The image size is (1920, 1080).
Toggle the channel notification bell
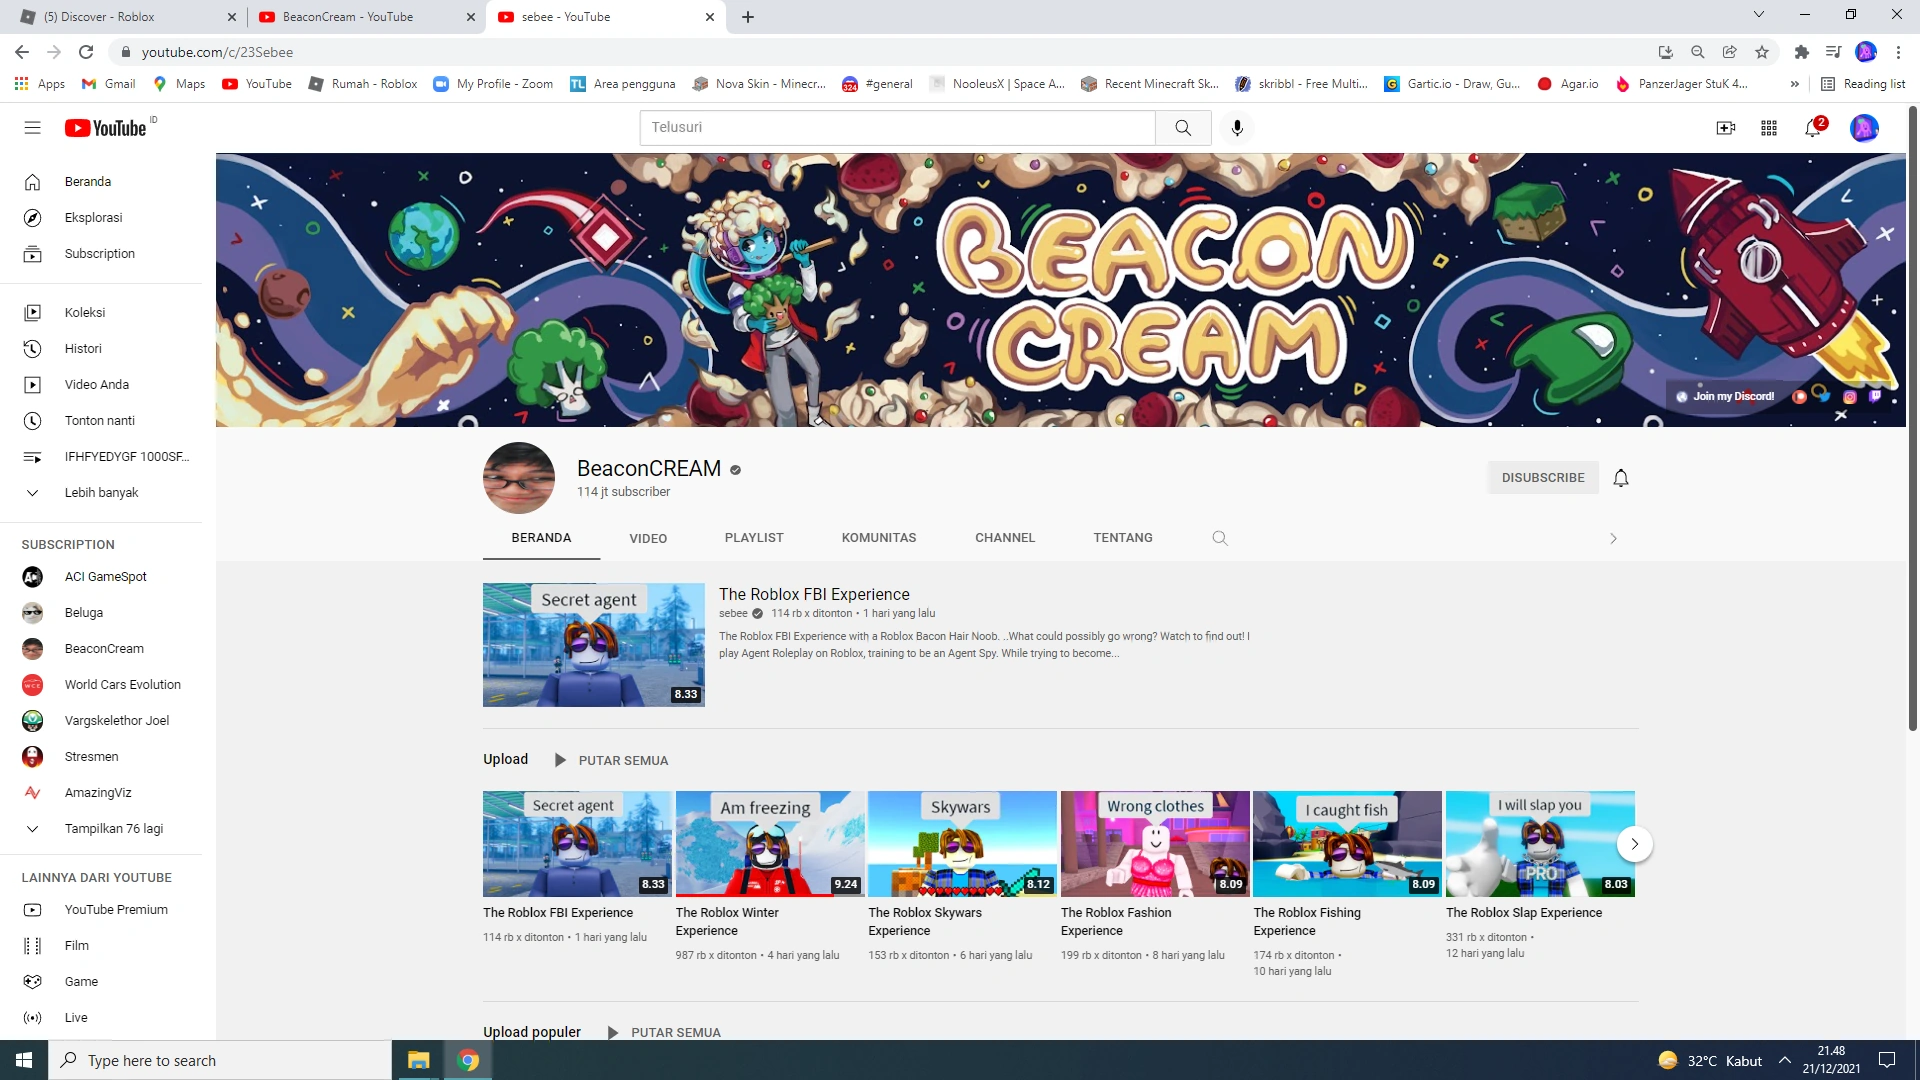[x=1621, y=478]
